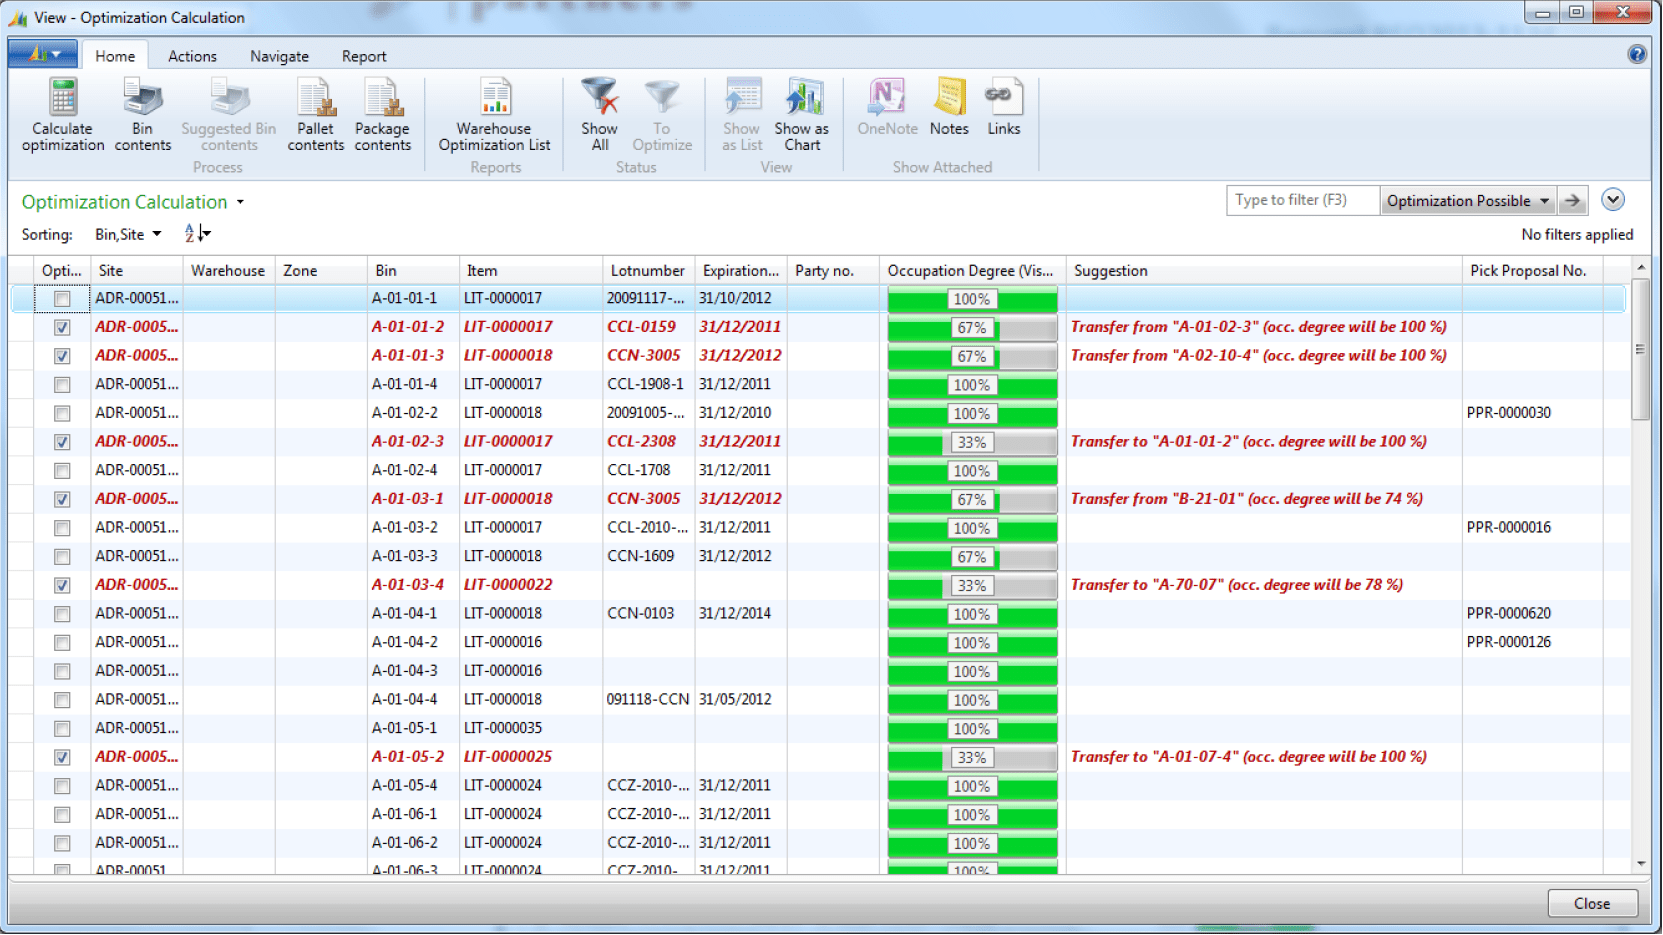Click the Close button

[x=1592, y=903]
